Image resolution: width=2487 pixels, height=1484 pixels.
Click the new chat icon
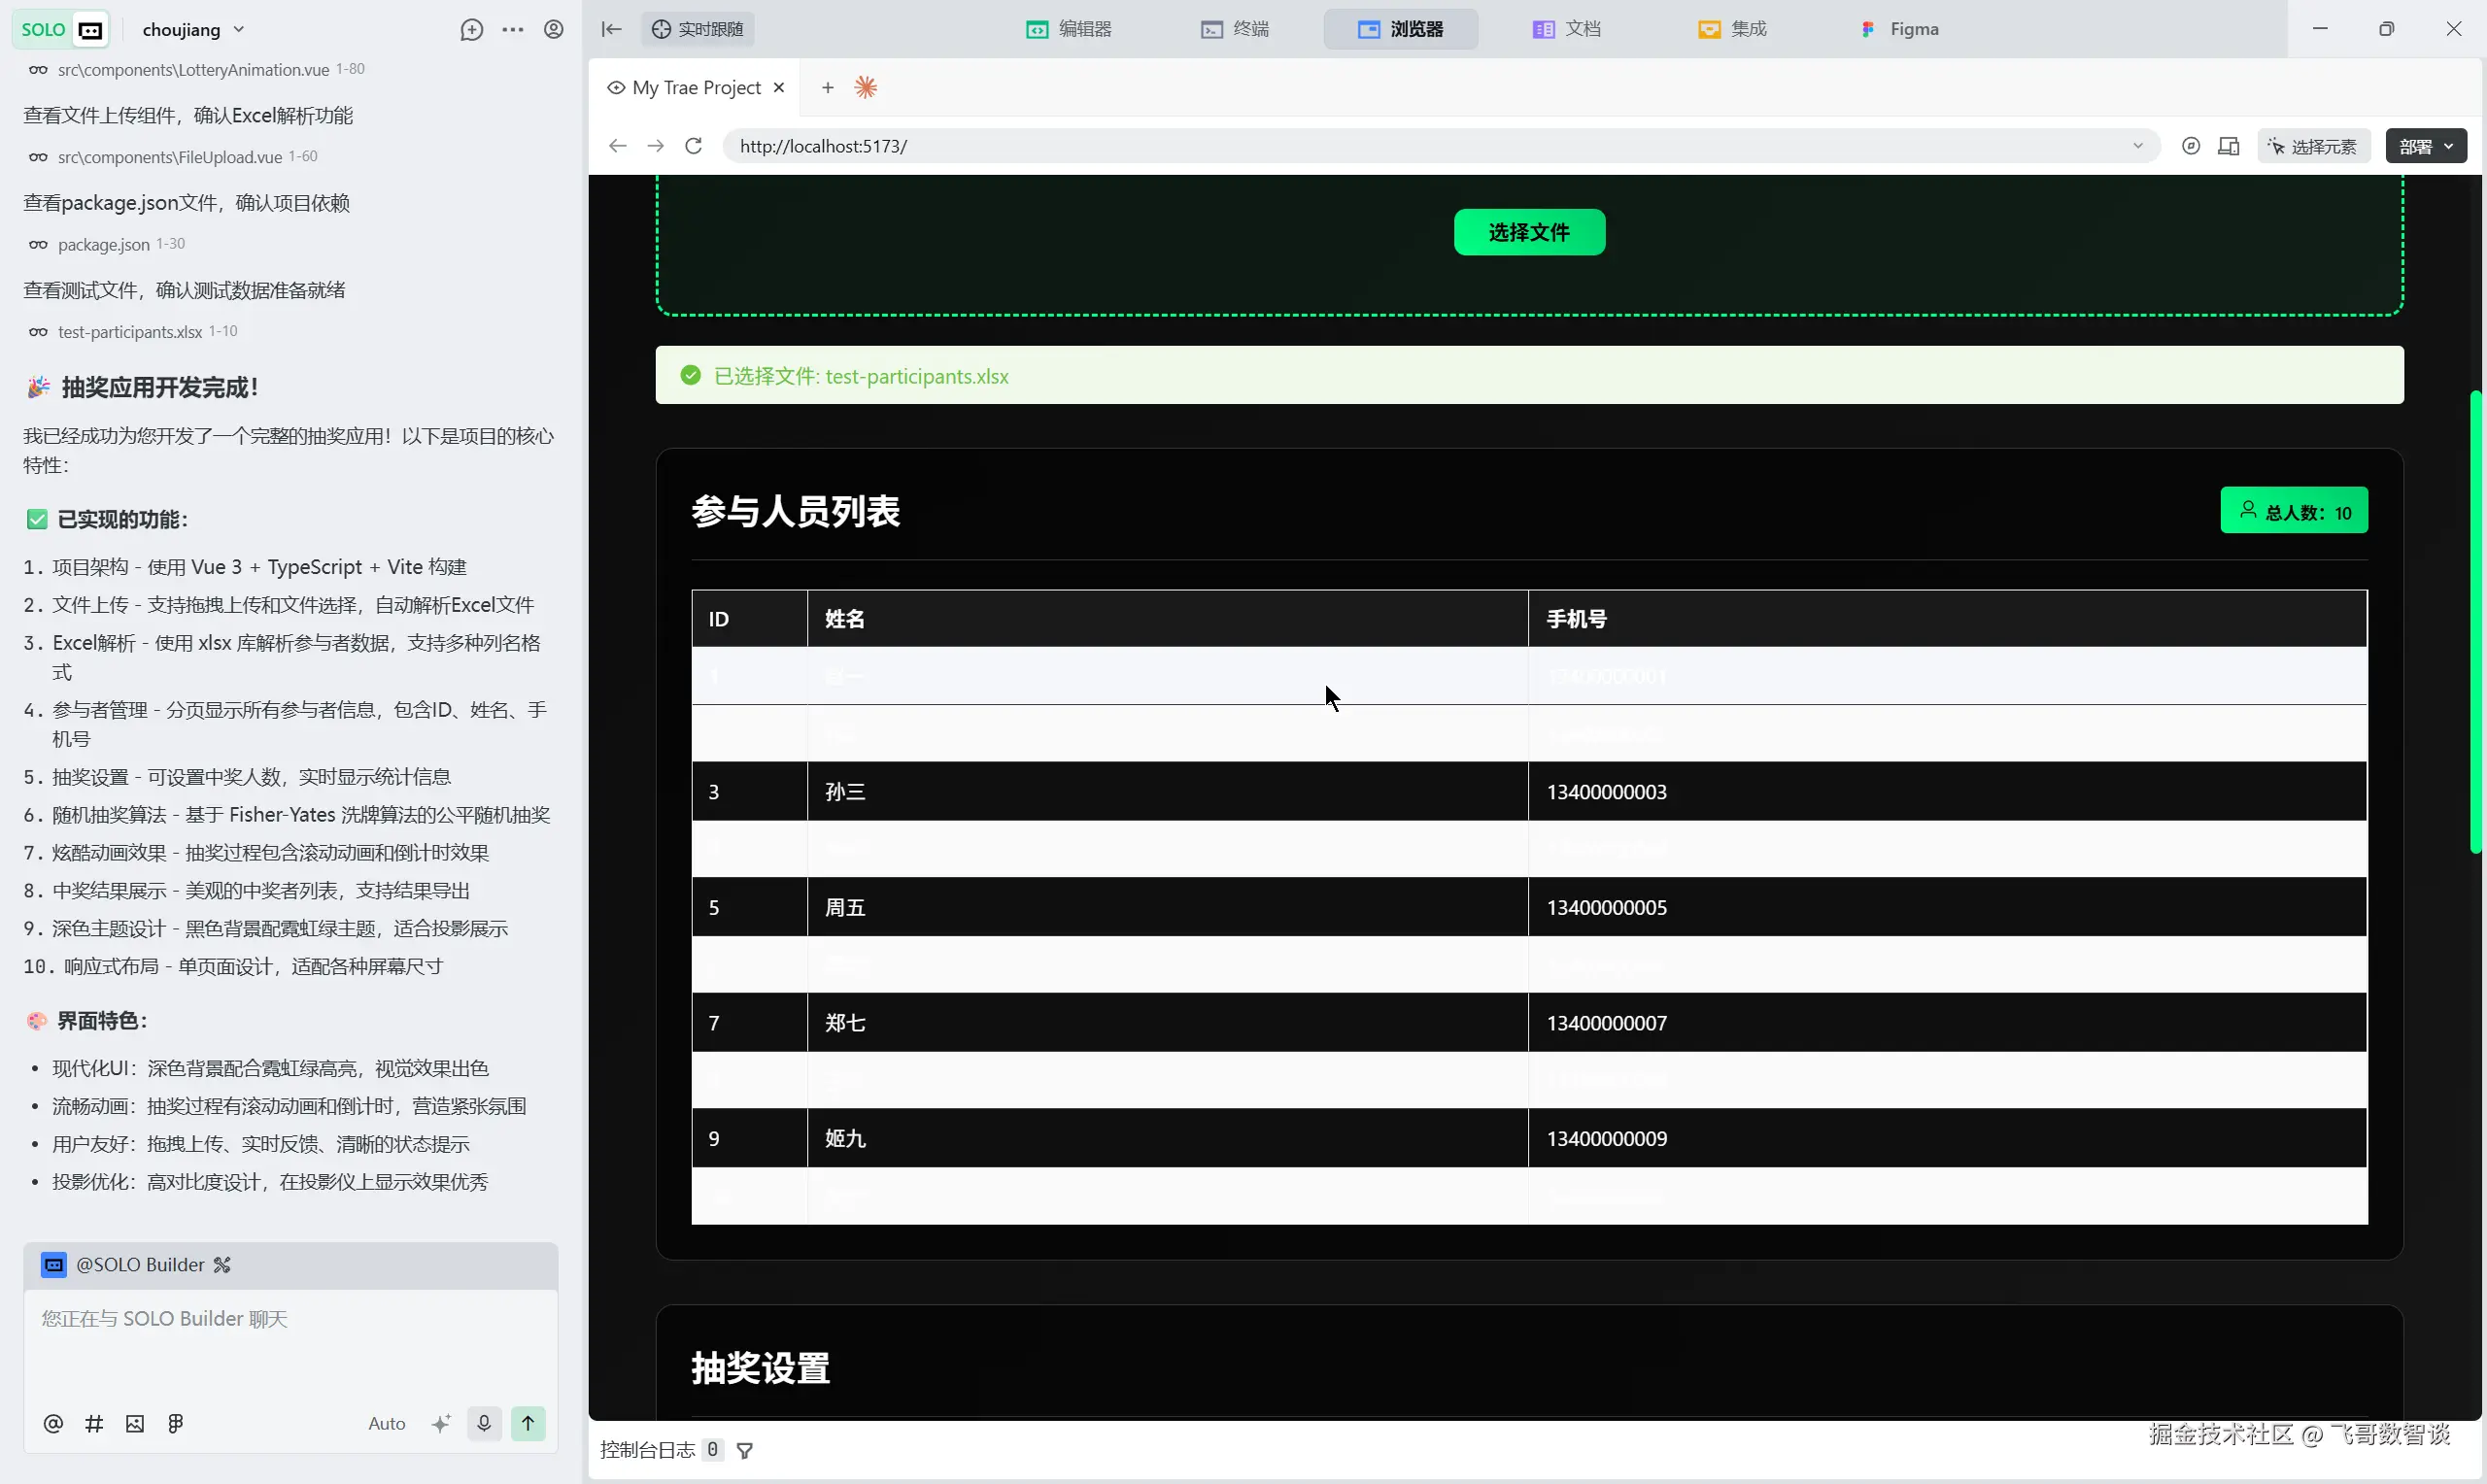(471, 30)
